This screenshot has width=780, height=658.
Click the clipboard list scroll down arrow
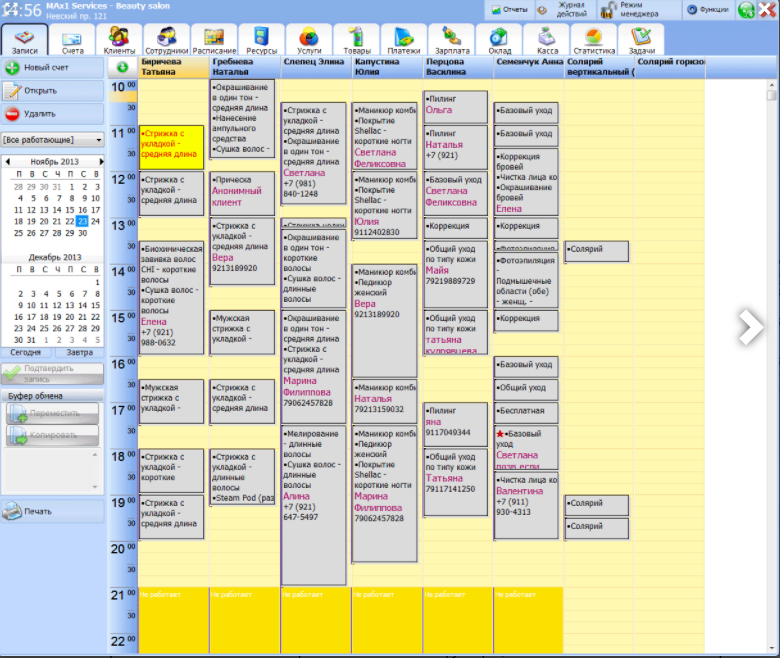click(x=95, y=487)
